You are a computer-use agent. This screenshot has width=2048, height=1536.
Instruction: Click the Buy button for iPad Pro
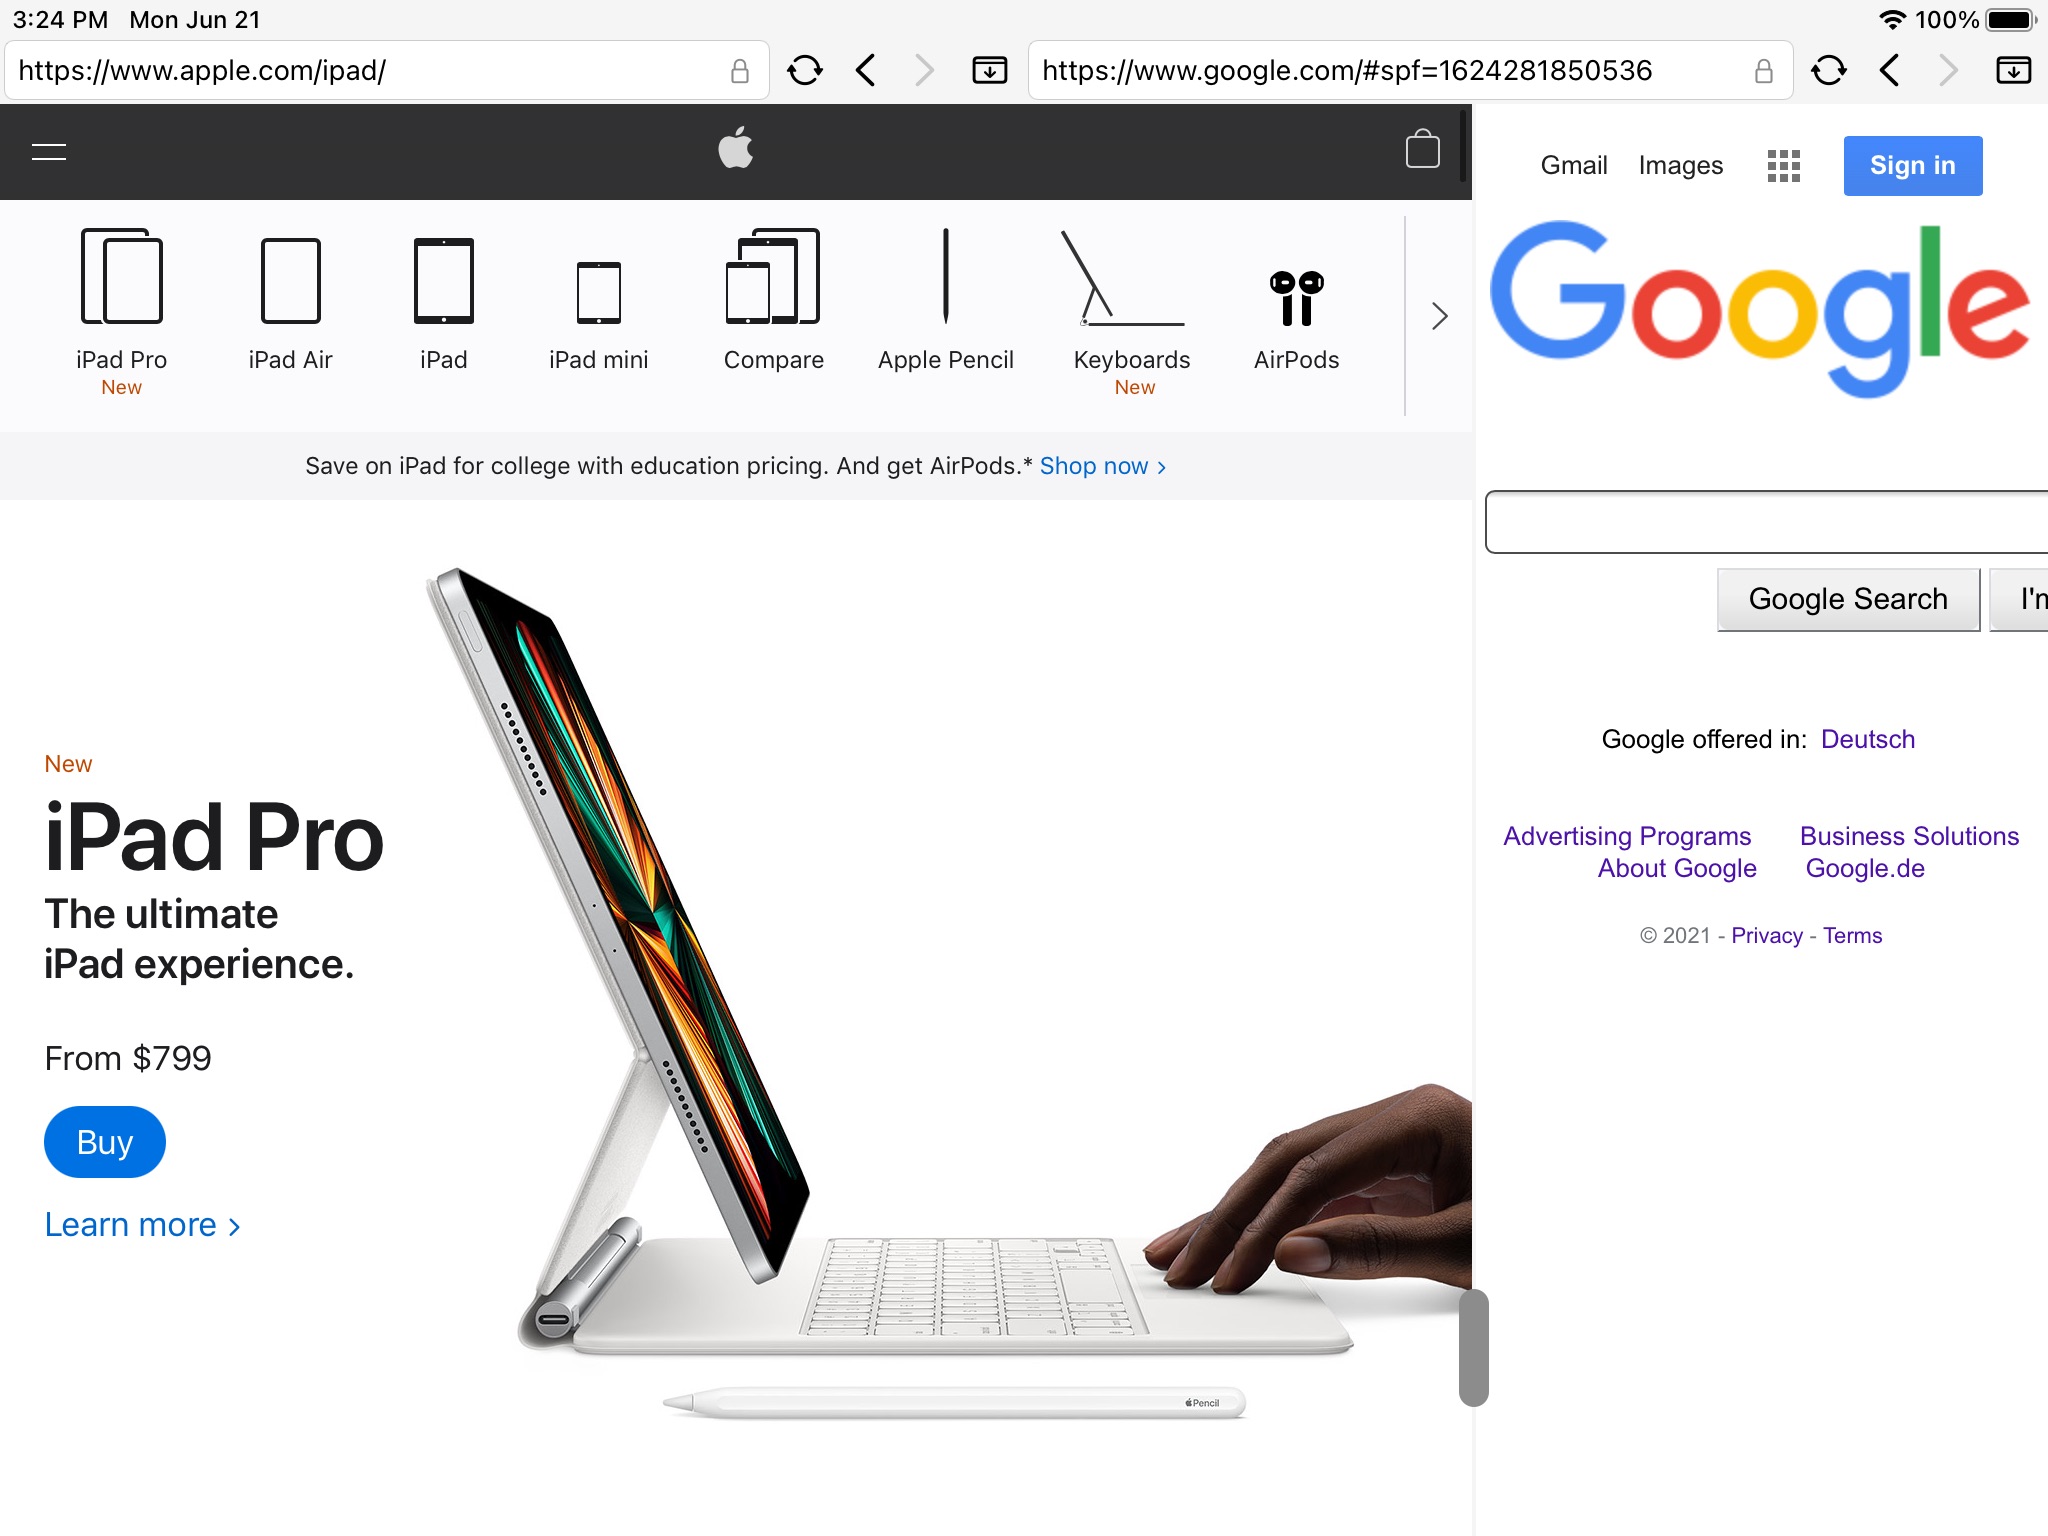tap(103, 1141)
